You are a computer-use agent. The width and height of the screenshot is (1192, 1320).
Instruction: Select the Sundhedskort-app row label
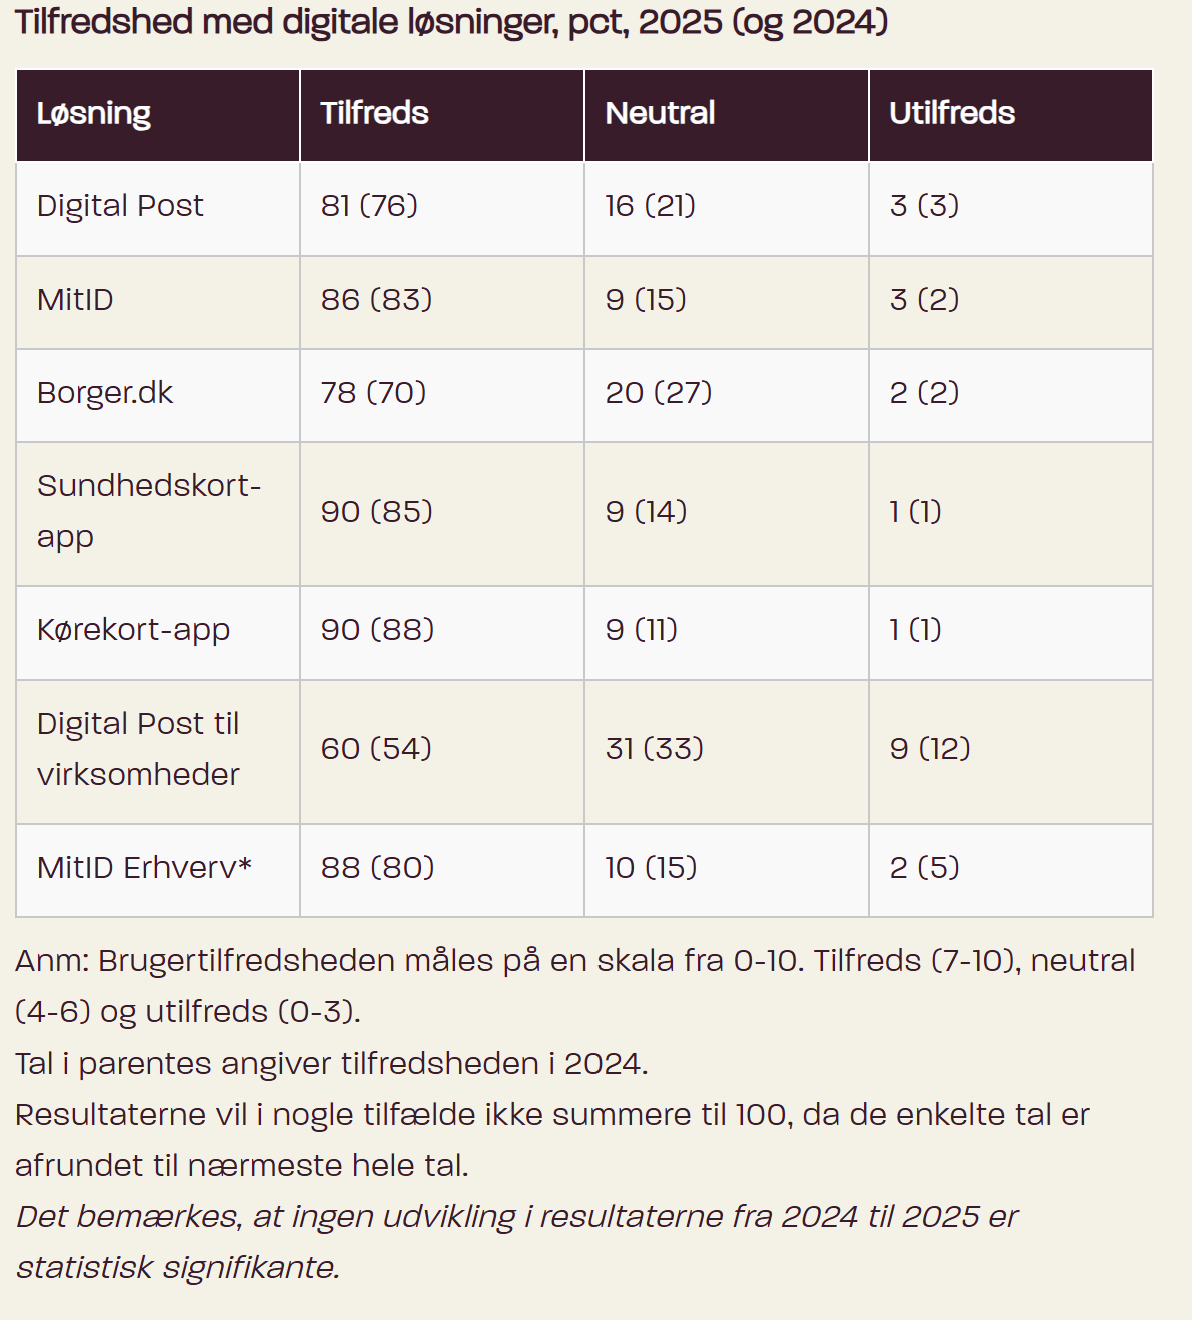click(148, 511)
